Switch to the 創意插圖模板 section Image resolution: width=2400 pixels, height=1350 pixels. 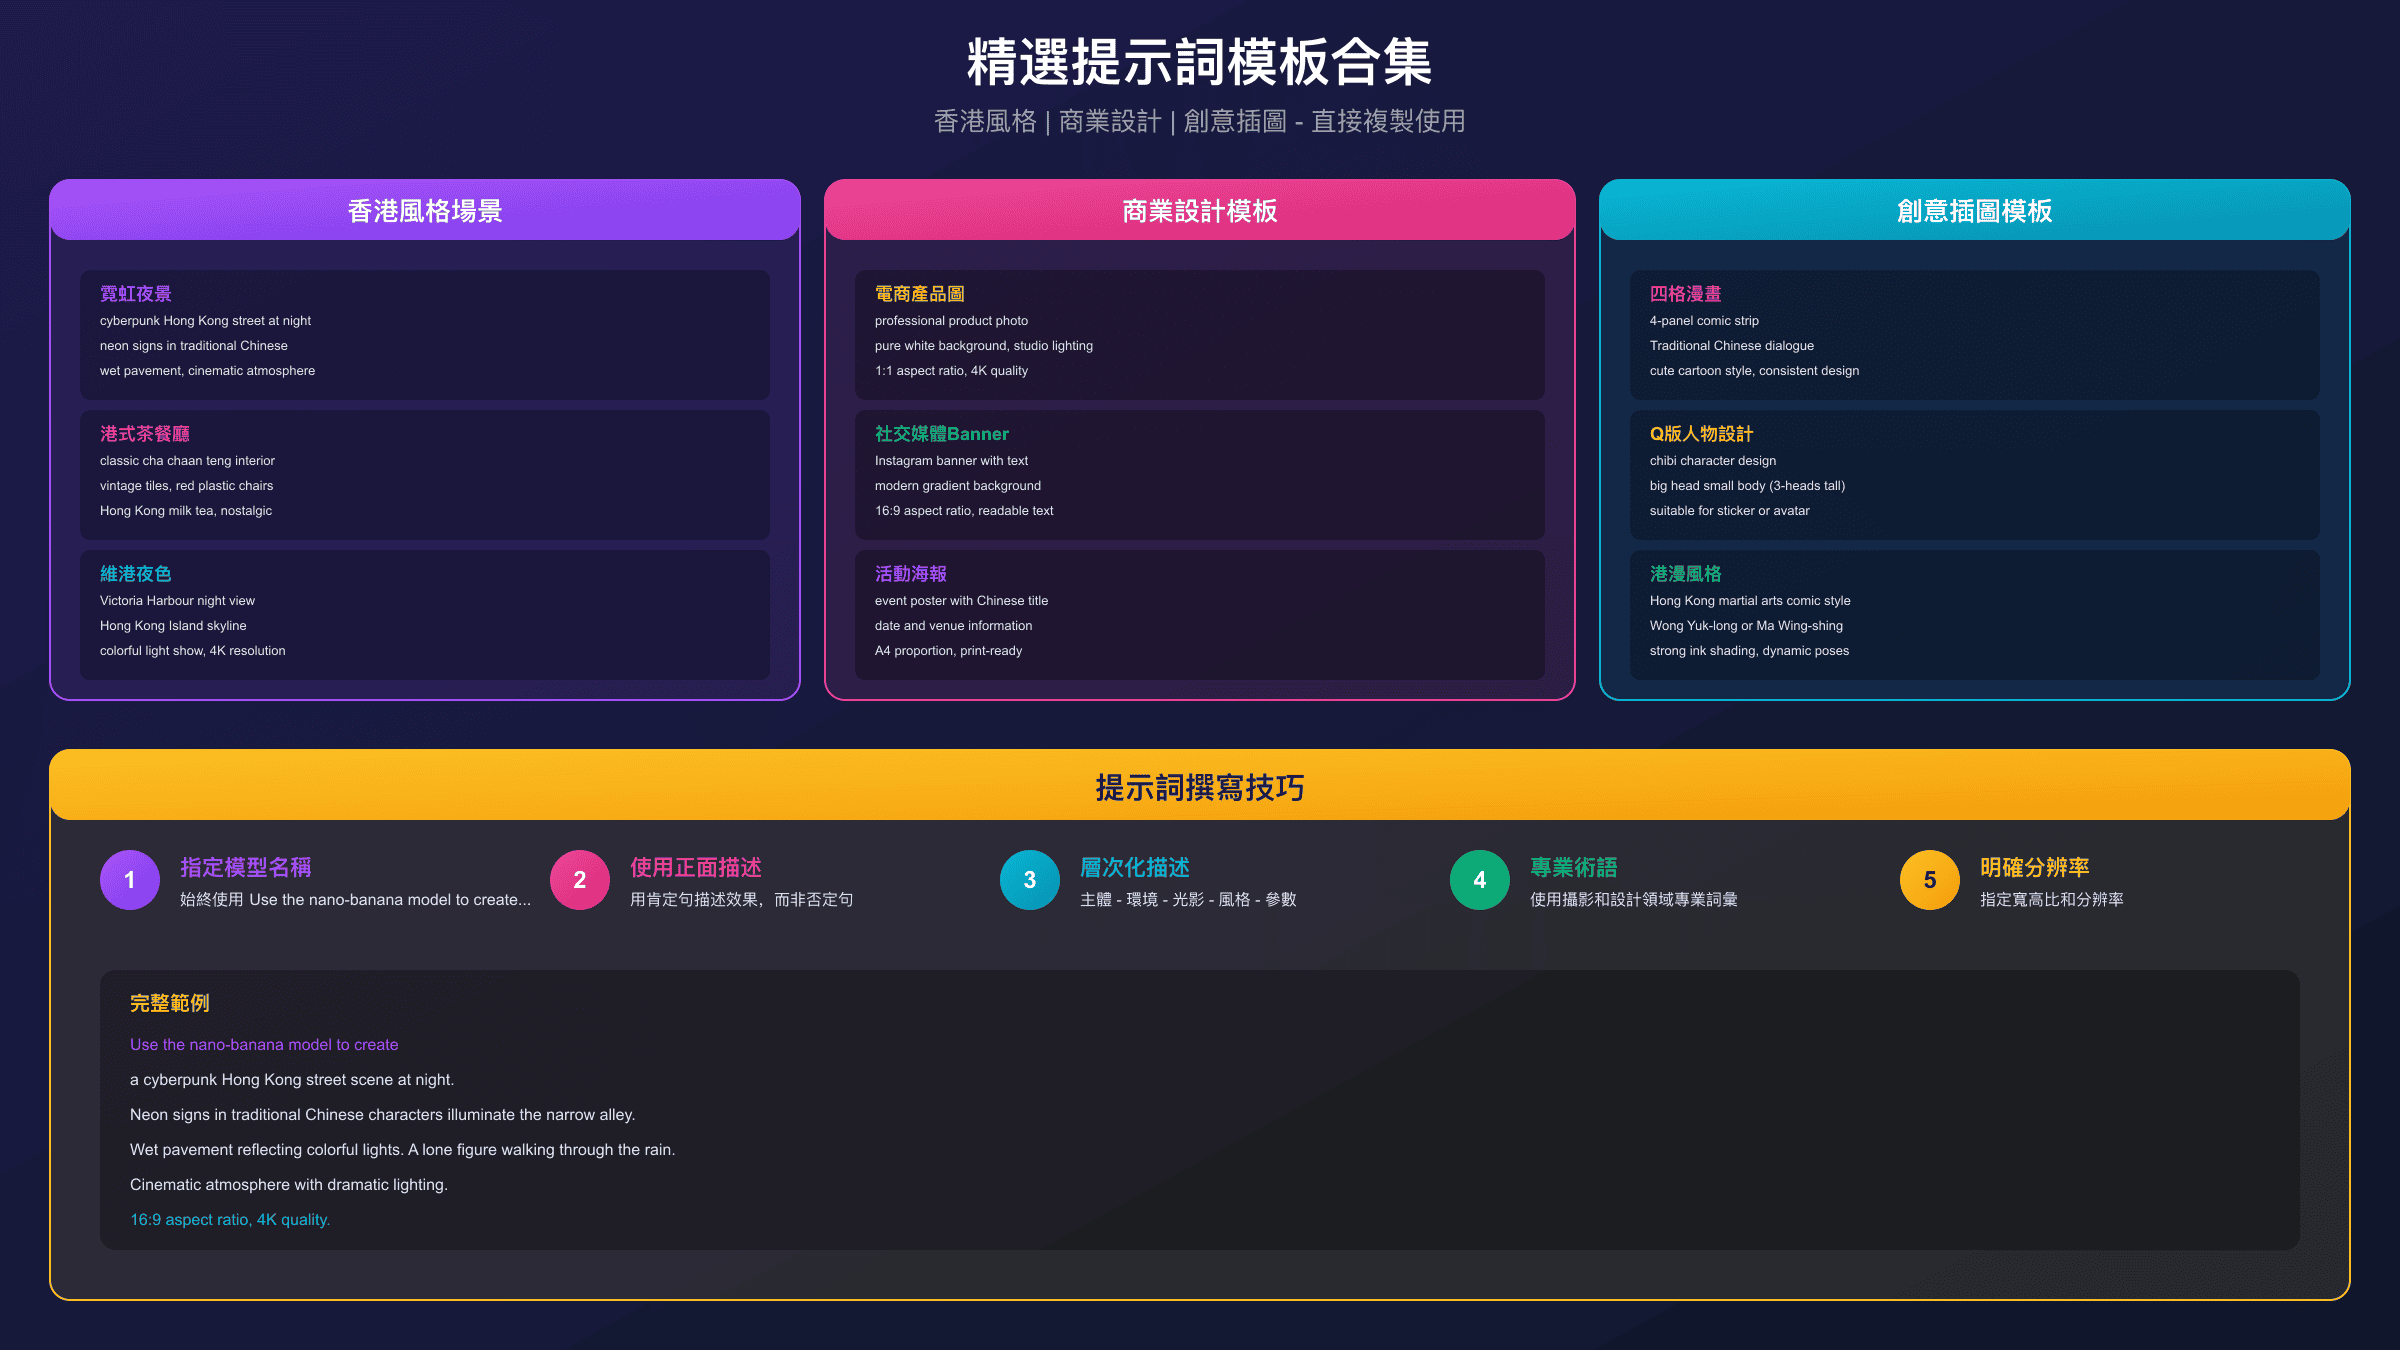[1975, 211]
